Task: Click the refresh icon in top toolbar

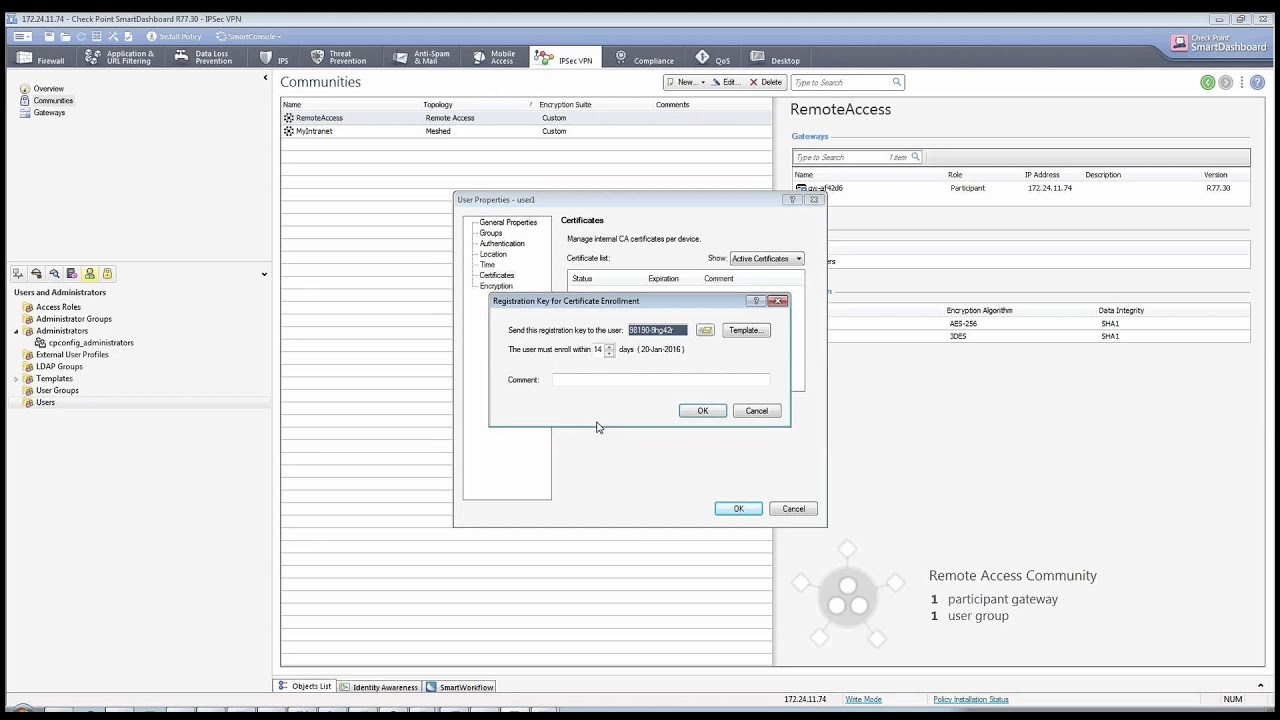Action: pyautogui.click(x=81, y=37)
